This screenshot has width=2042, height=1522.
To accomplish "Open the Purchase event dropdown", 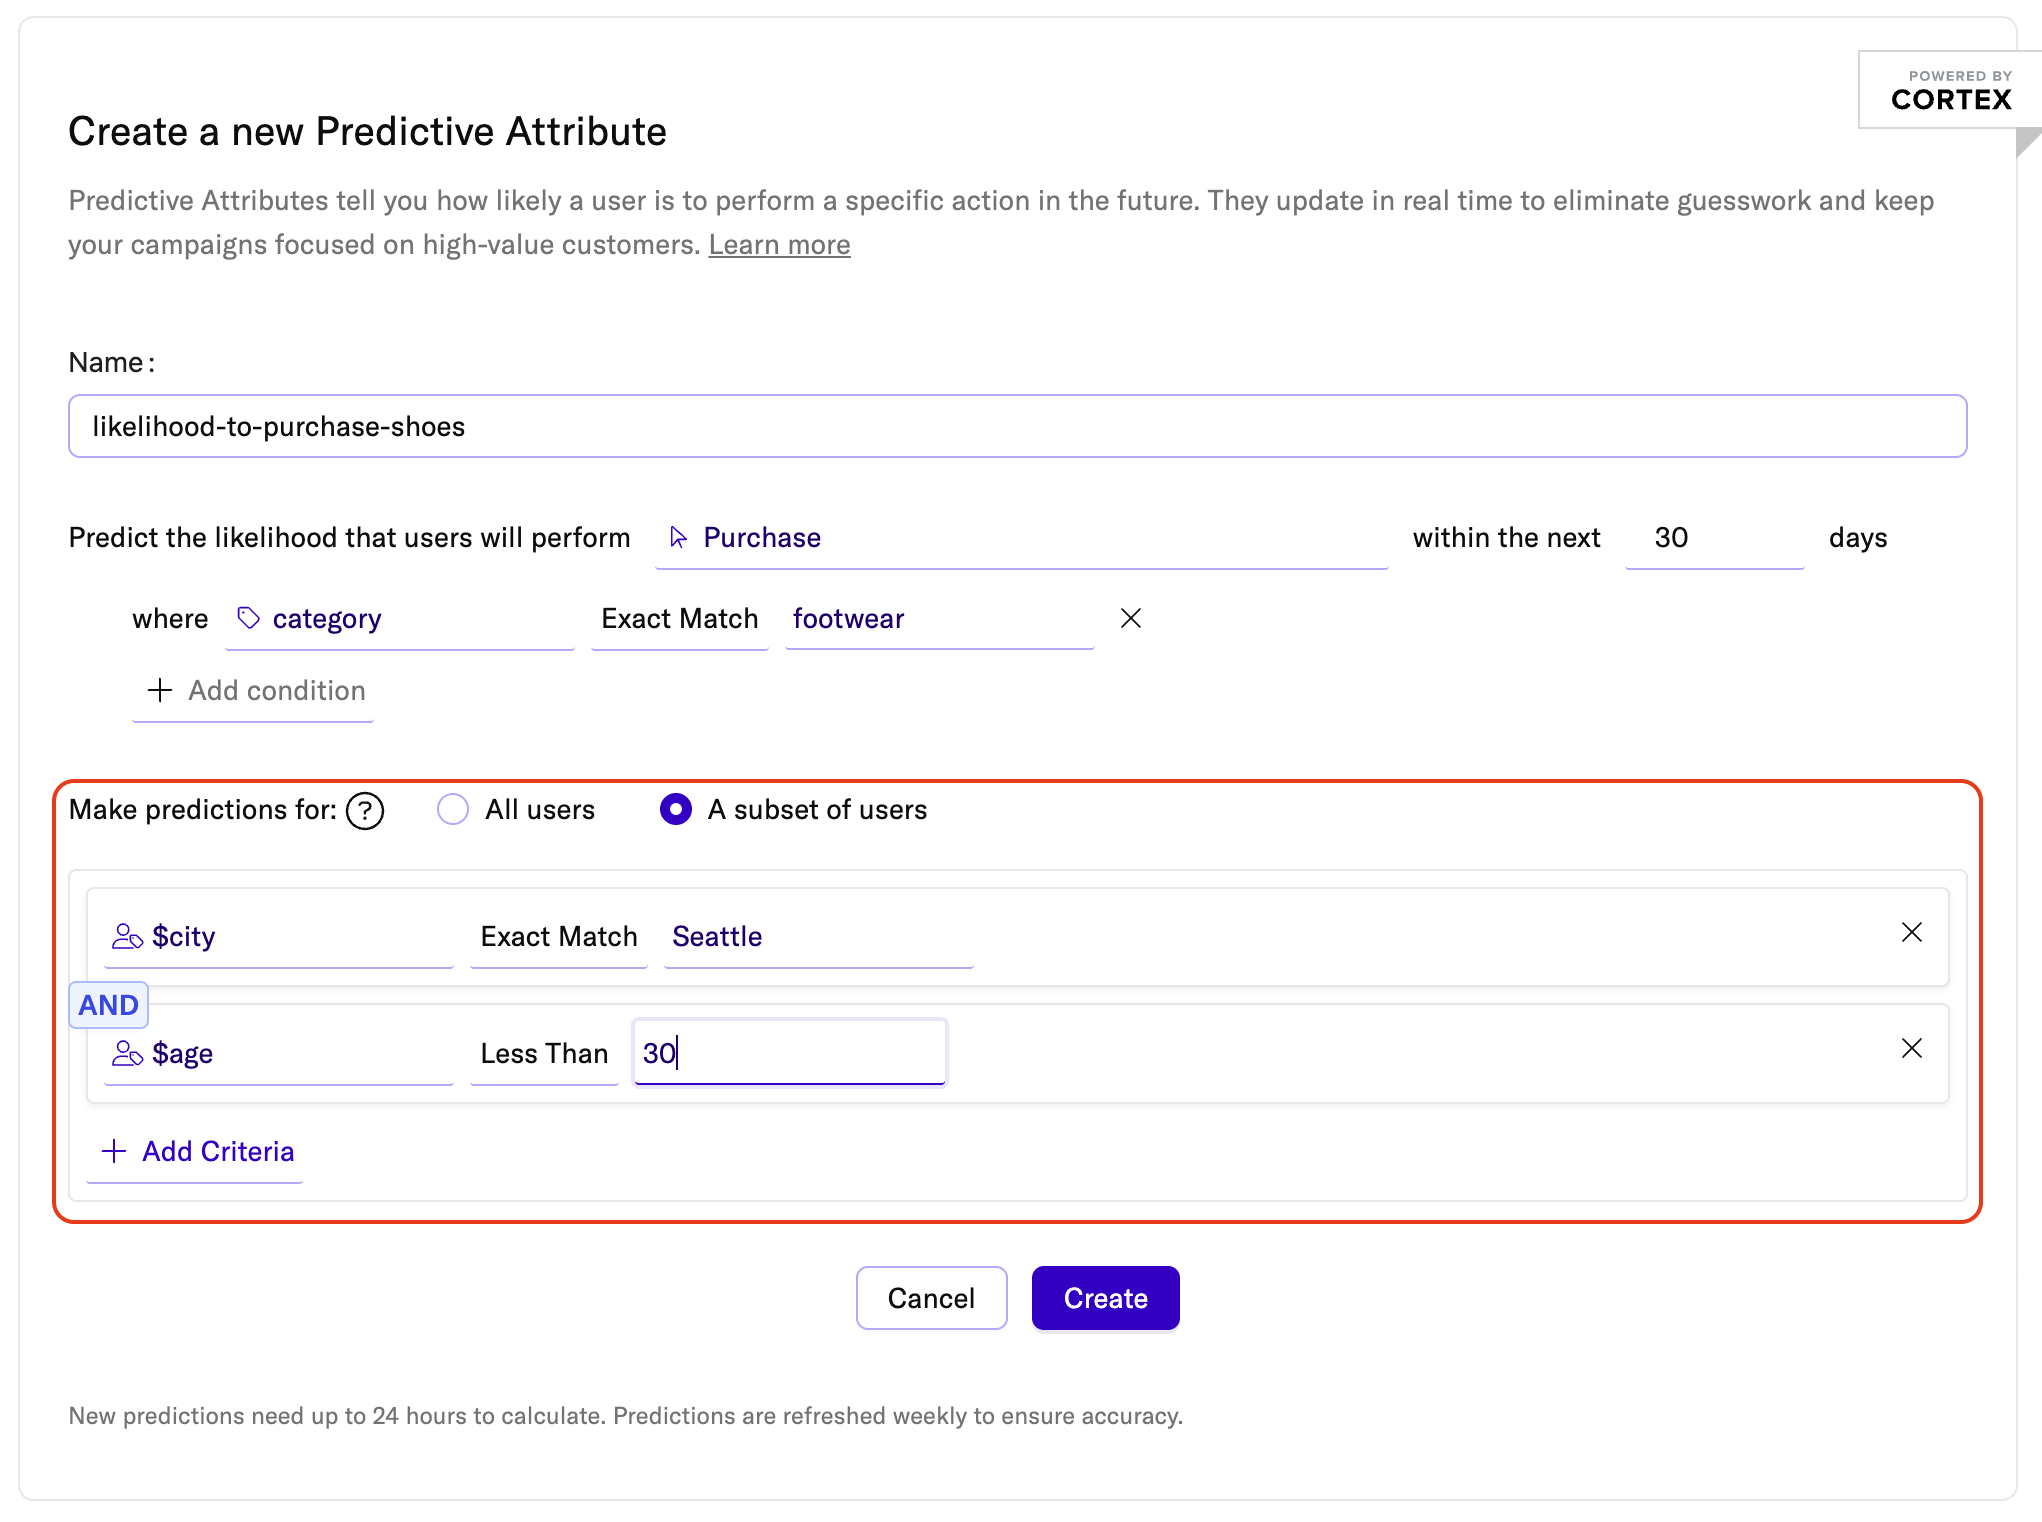I will (x=1020, y=539).
